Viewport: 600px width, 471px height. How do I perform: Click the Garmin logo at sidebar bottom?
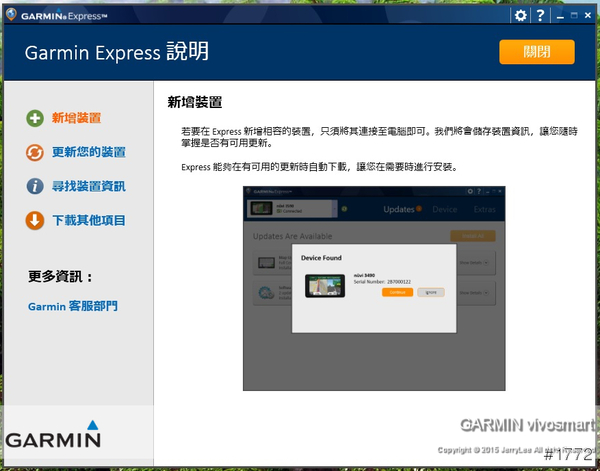click(x=53, y=434)
